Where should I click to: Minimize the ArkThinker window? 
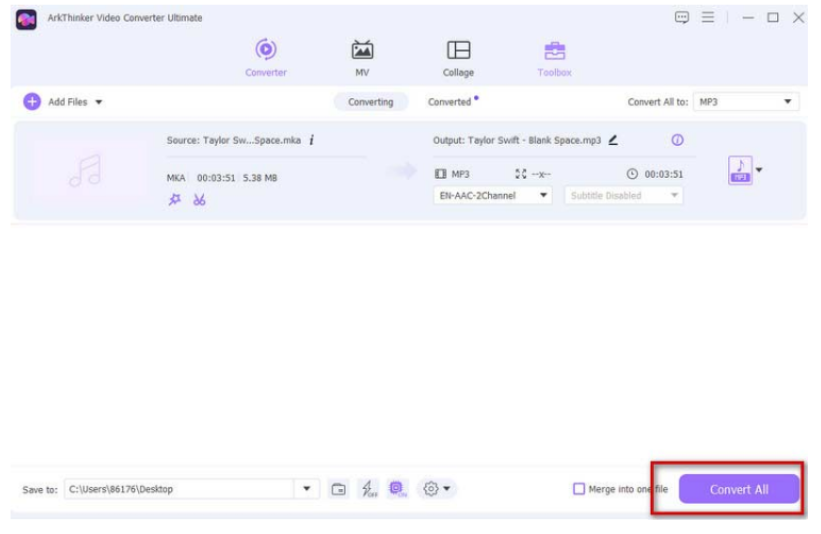748,18
